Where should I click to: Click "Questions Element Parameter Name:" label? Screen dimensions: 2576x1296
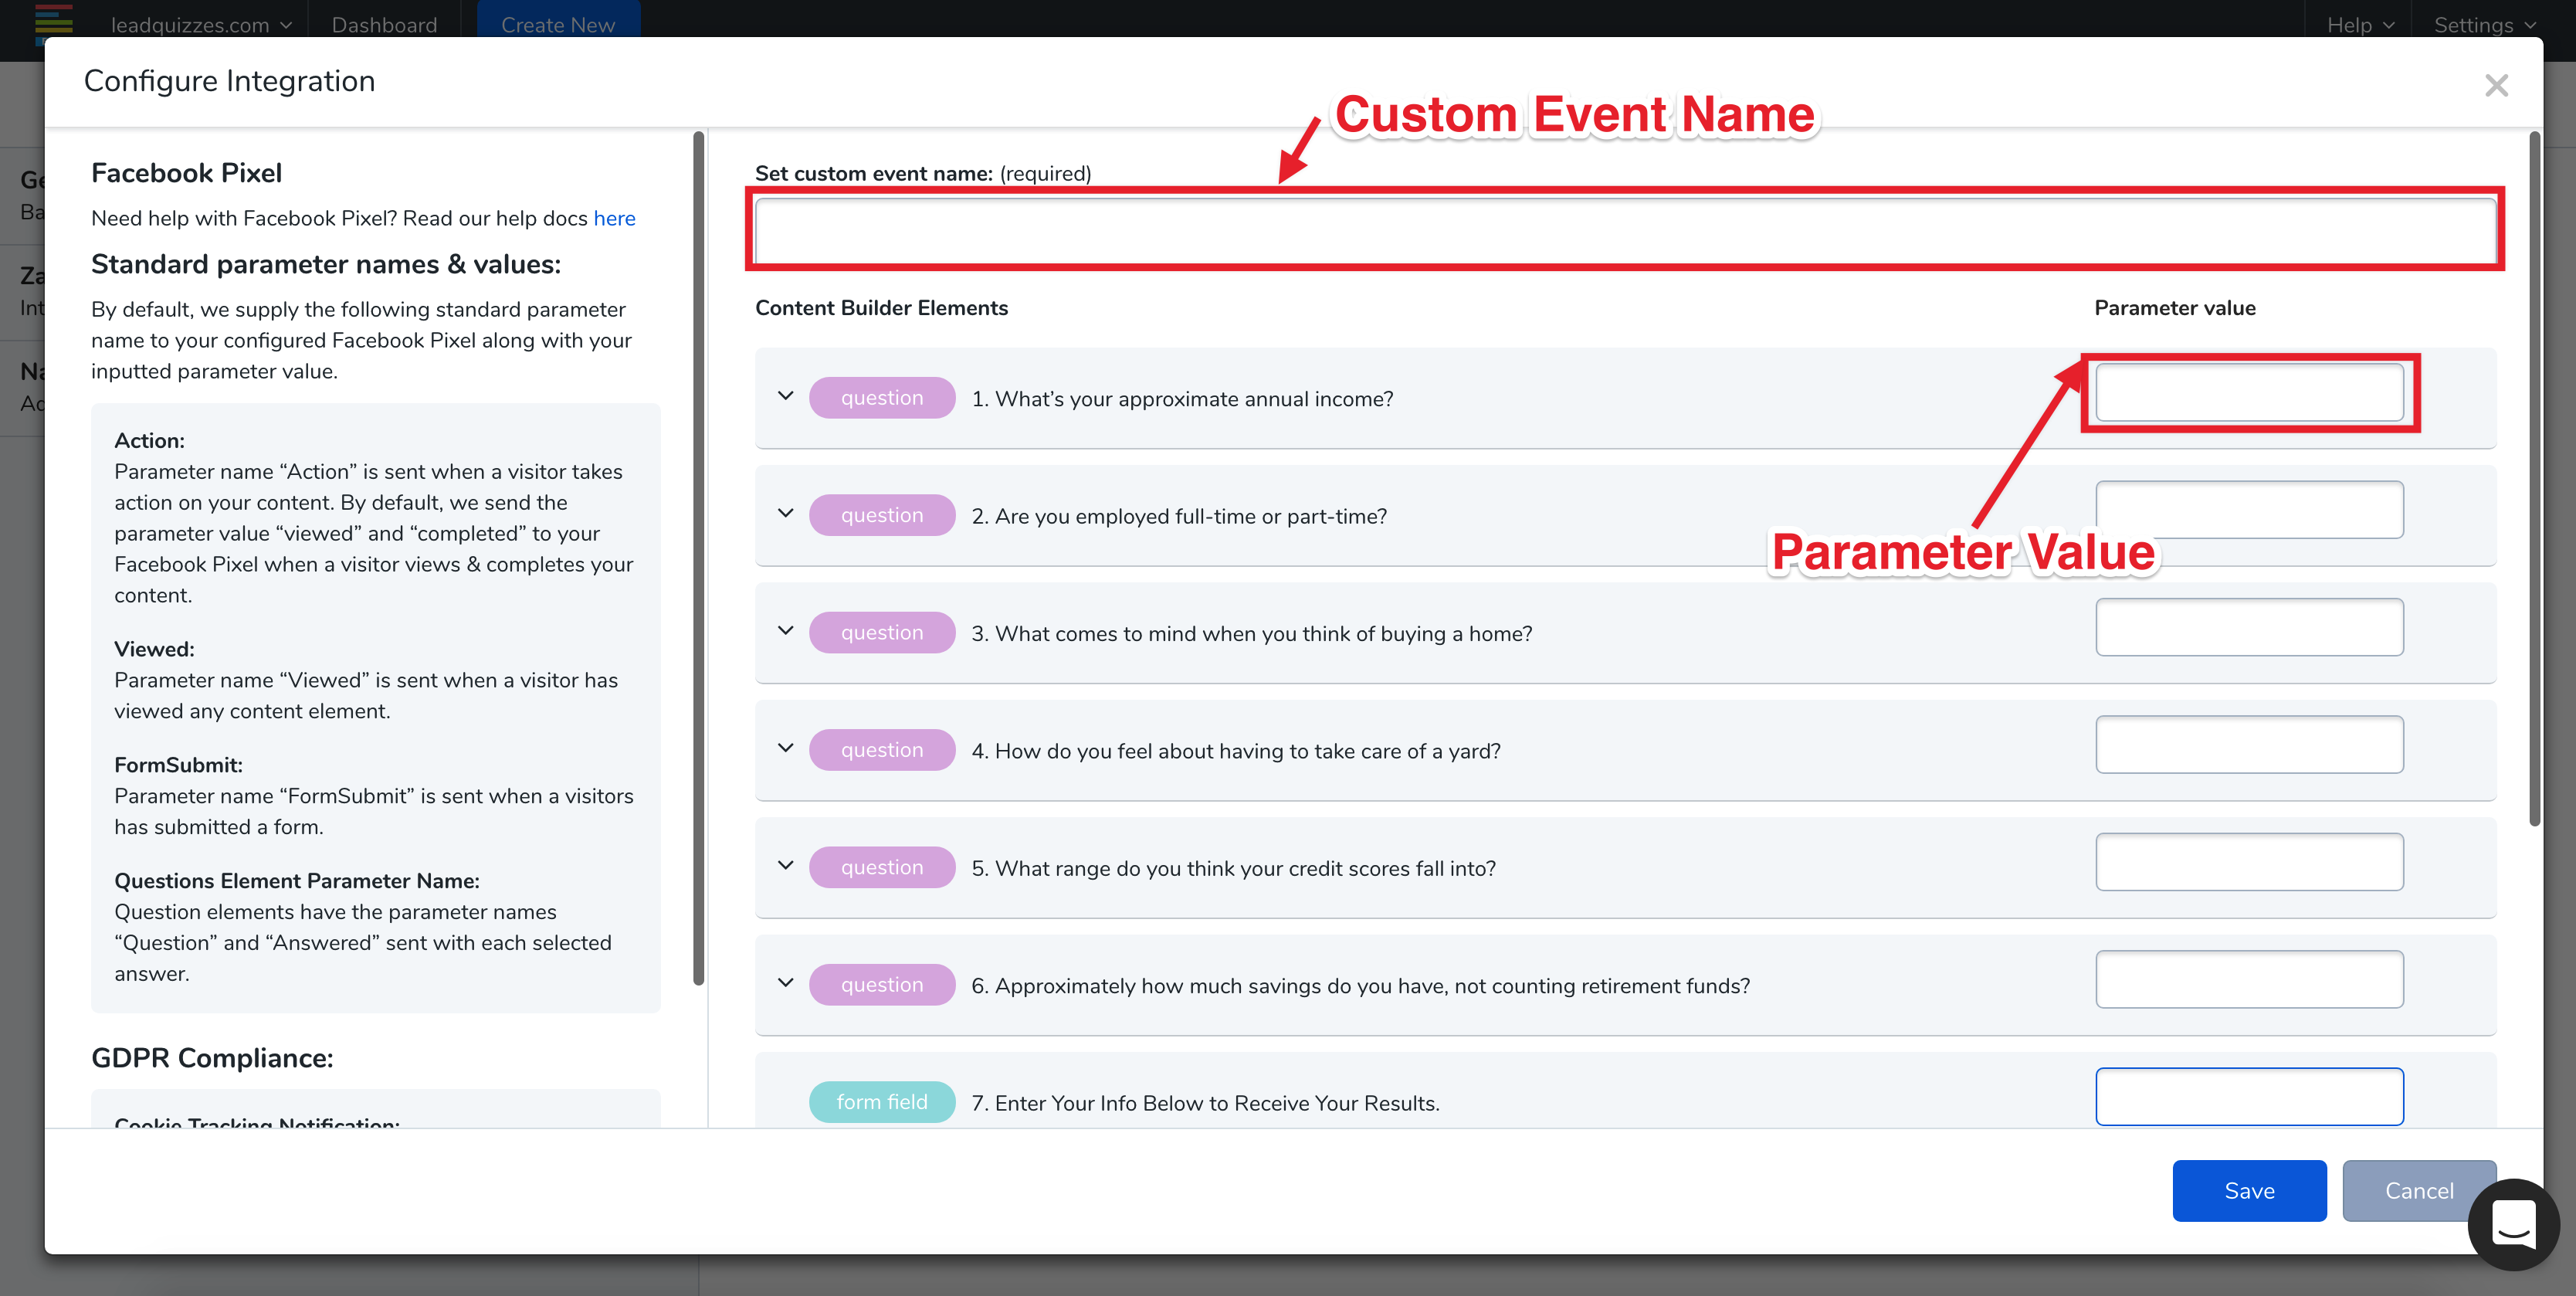[297, 881]
